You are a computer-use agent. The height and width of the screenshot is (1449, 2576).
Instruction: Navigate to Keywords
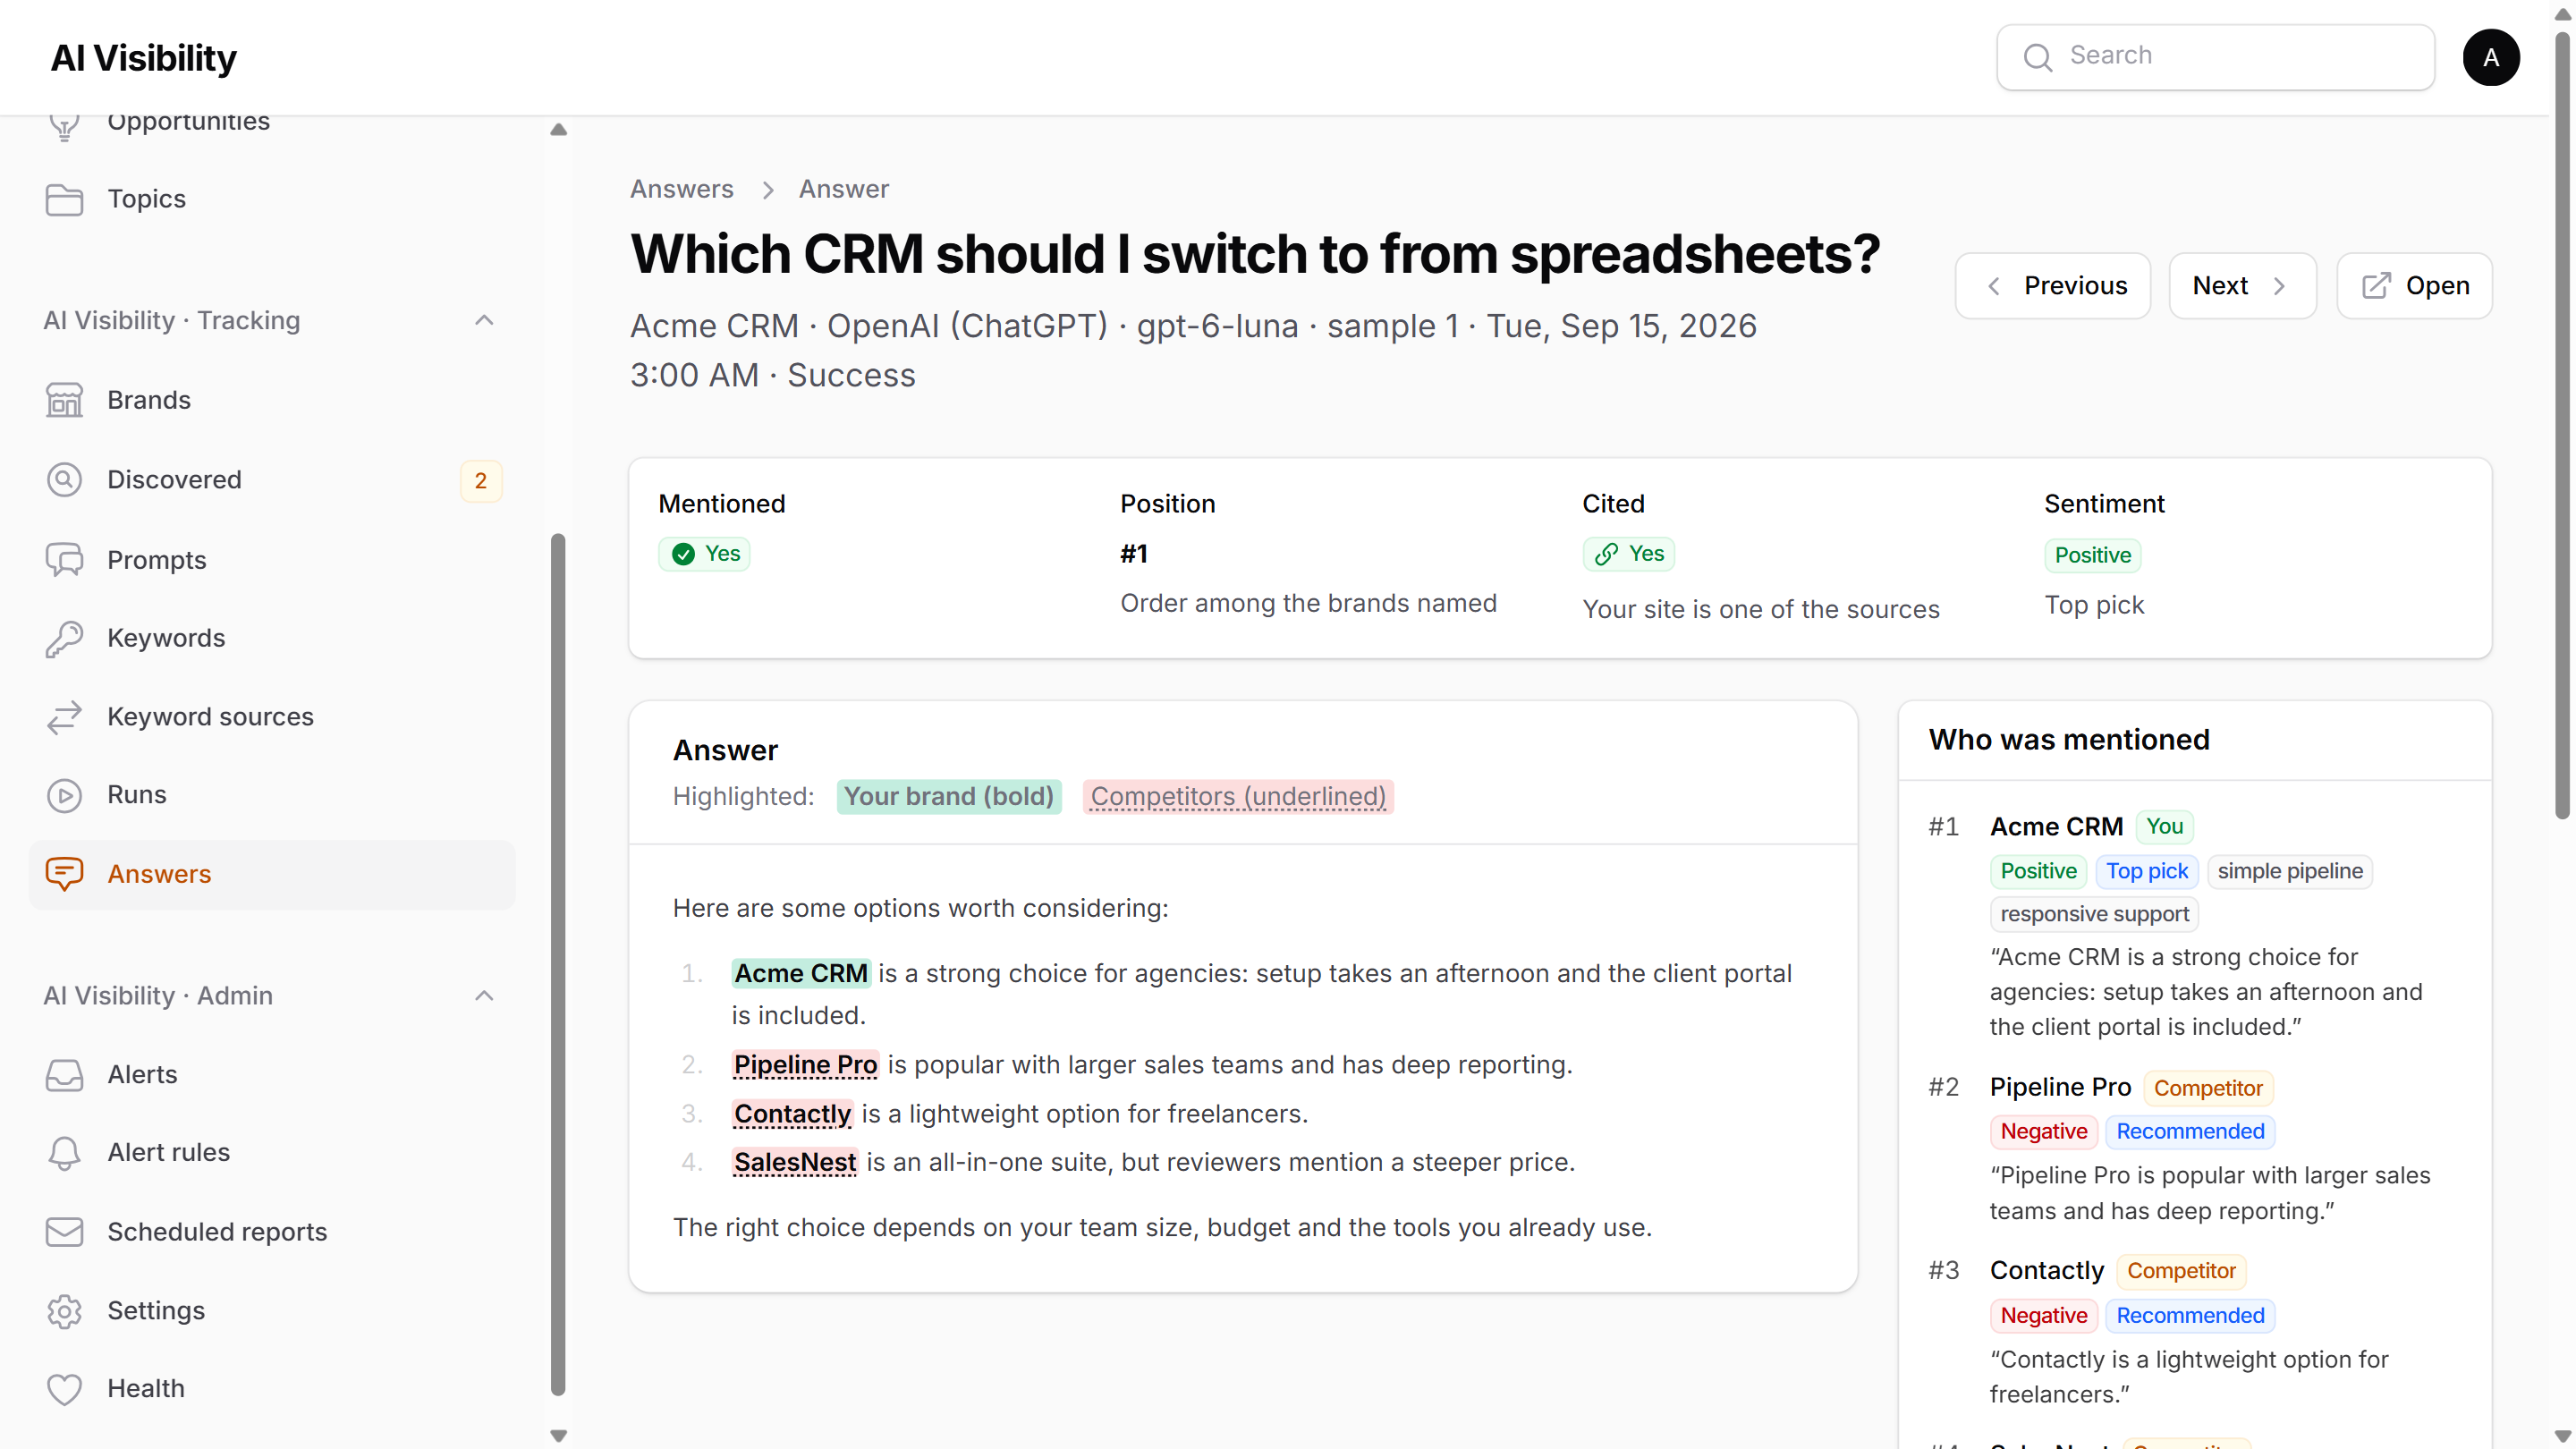(x=272, y=638)
